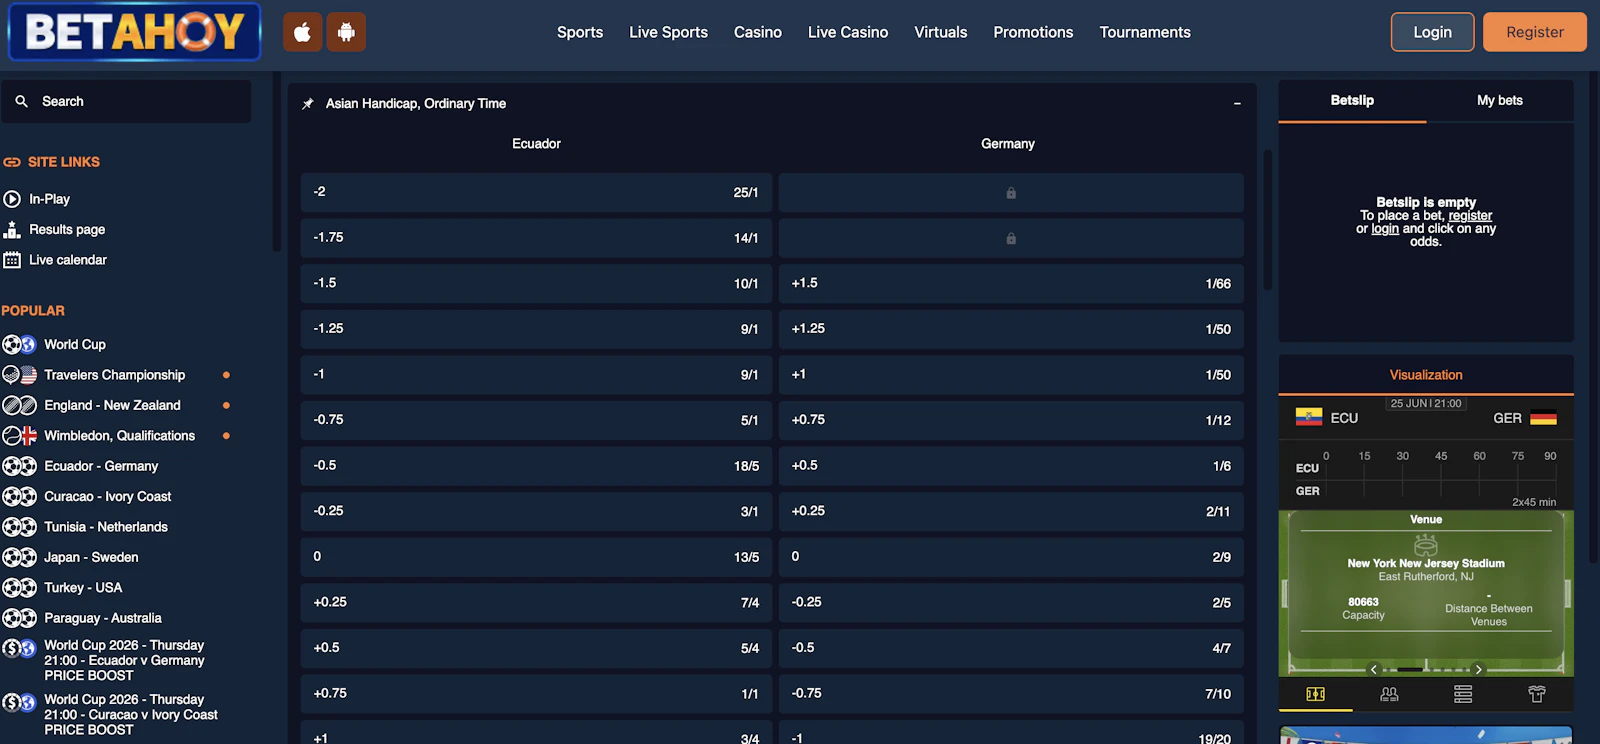Open the Virtuals menu item

941,32
